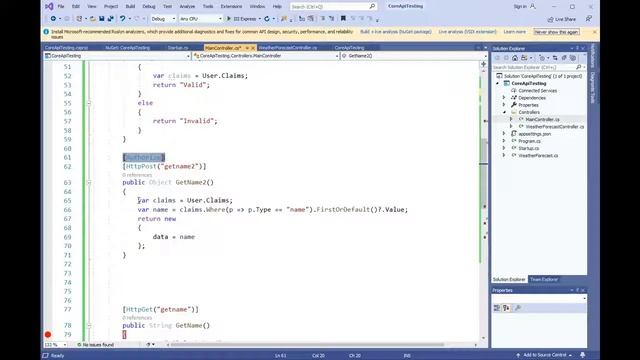The image size is (640, 360).
Task: Select Connected Services in Solution Explorer
Action: (538, 91)
